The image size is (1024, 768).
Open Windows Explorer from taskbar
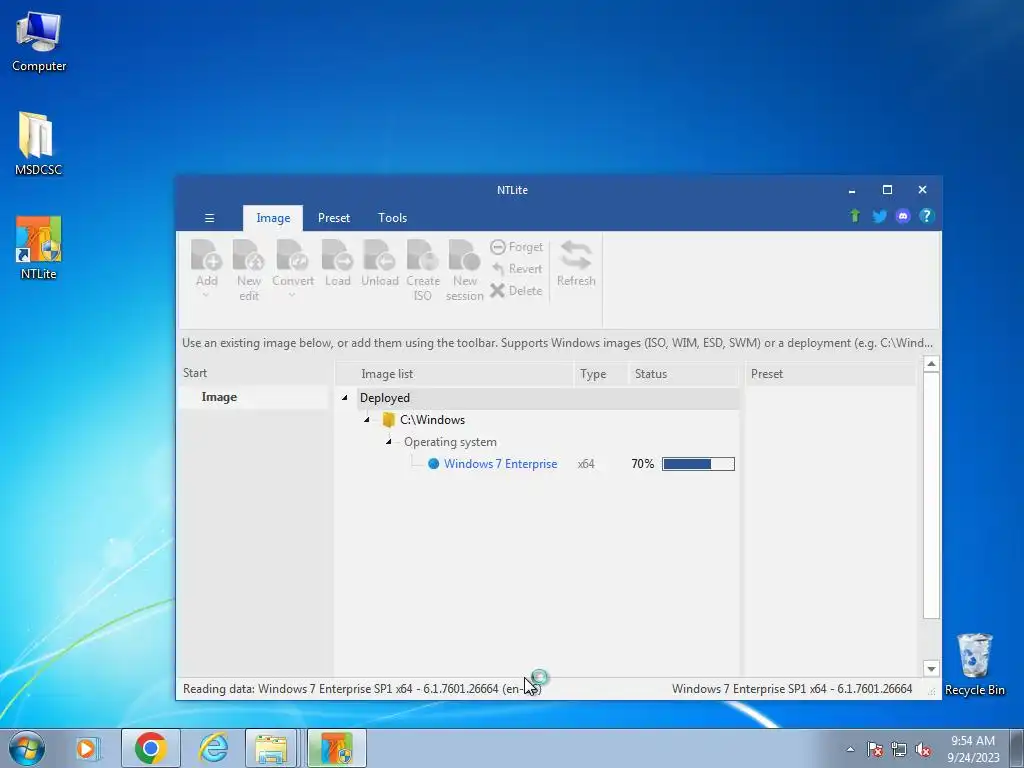[271, 748]
